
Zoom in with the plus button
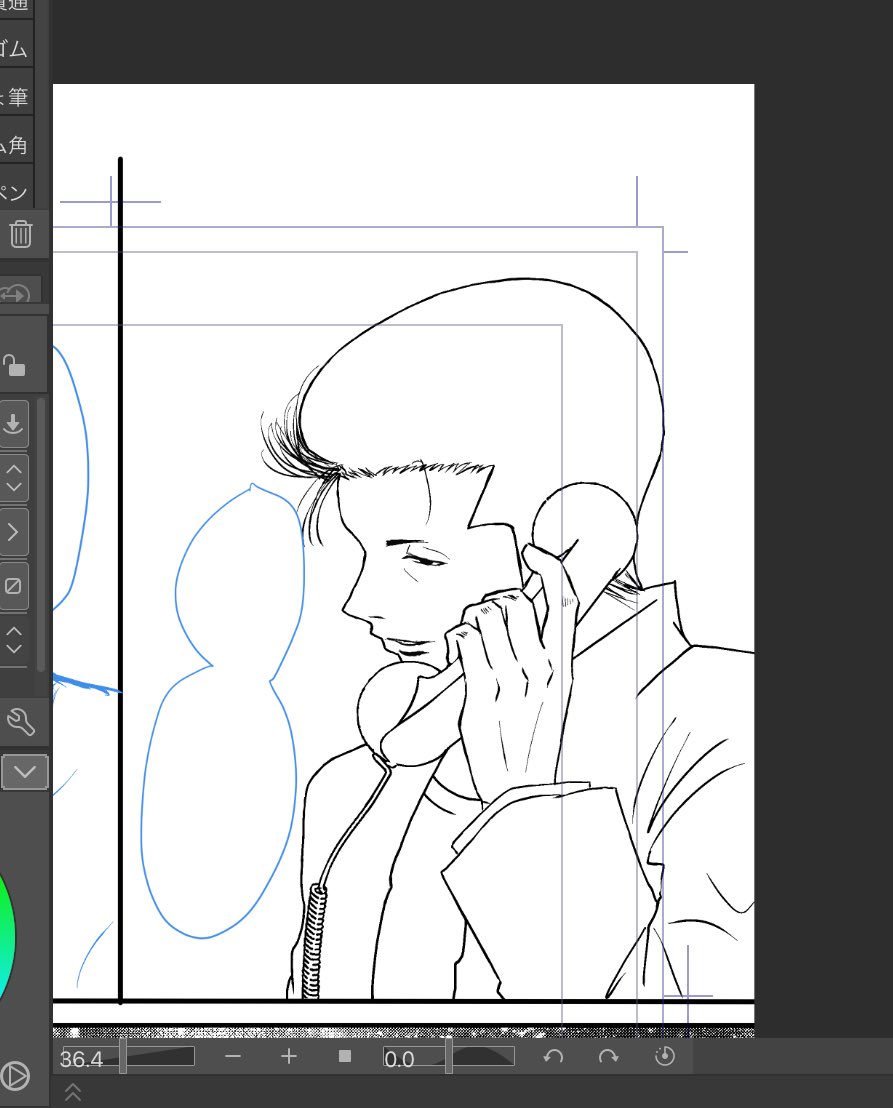pos(289,1057)
